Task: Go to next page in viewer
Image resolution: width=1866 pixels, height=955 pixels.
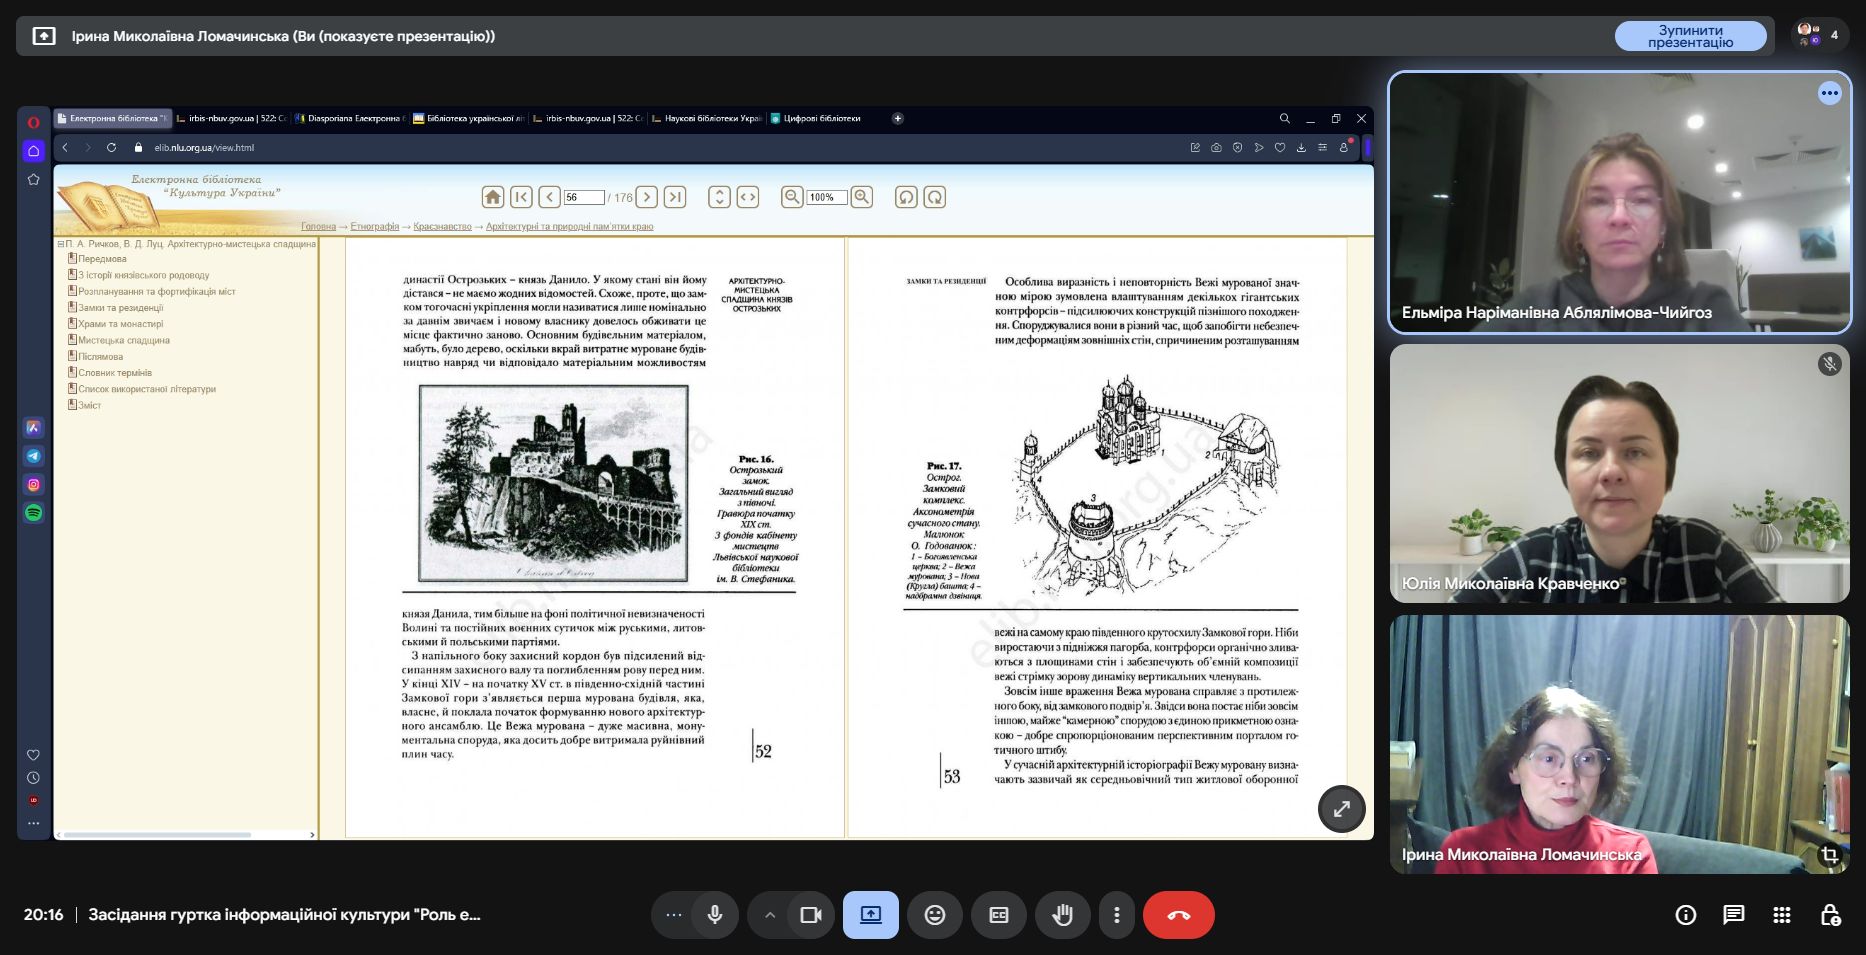Action: click(x=647, y=197)
